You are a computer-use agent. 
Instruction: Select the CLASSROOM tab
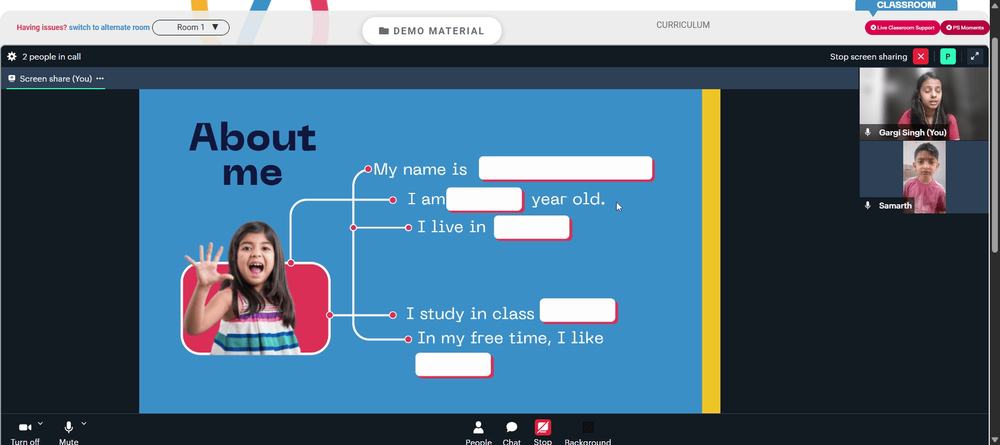coord(906,5)
